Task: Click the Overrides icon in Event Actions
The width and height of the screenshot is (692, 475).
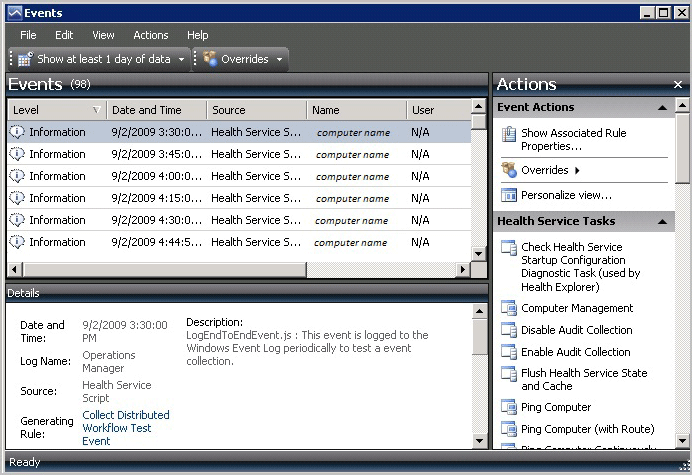Action: (509, 170)
